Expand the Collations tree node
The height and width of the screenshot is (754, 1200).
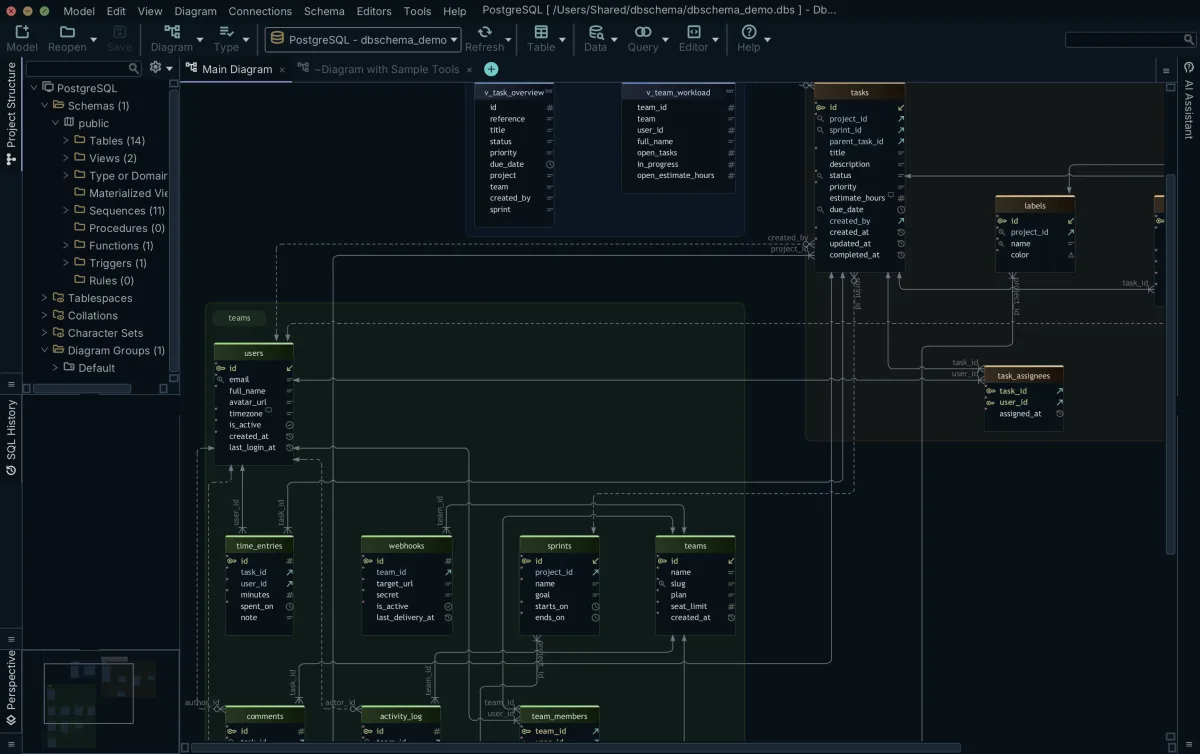44,315
